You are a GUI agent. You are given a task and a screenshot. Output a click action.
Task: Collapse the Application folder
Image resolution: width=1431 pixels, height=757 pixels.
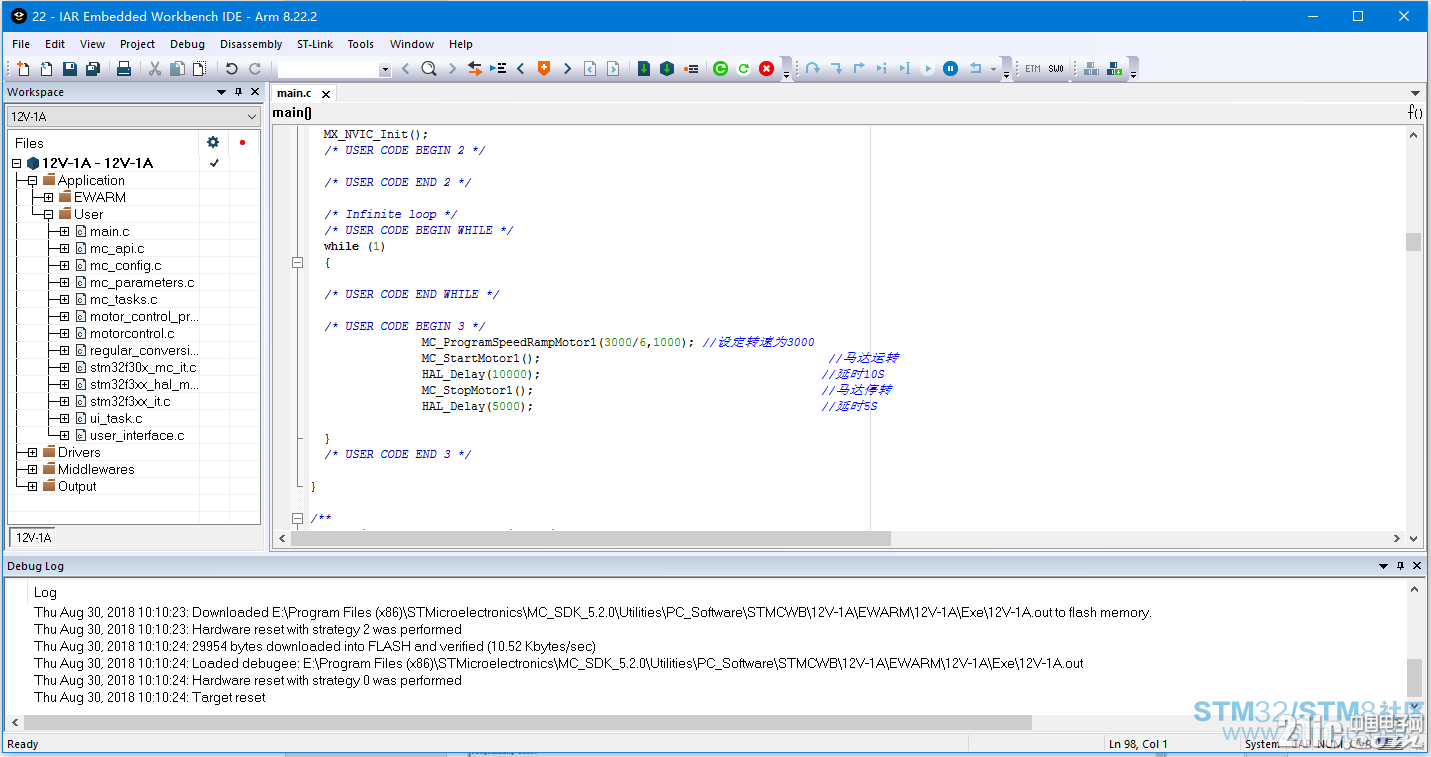point(32,180)
